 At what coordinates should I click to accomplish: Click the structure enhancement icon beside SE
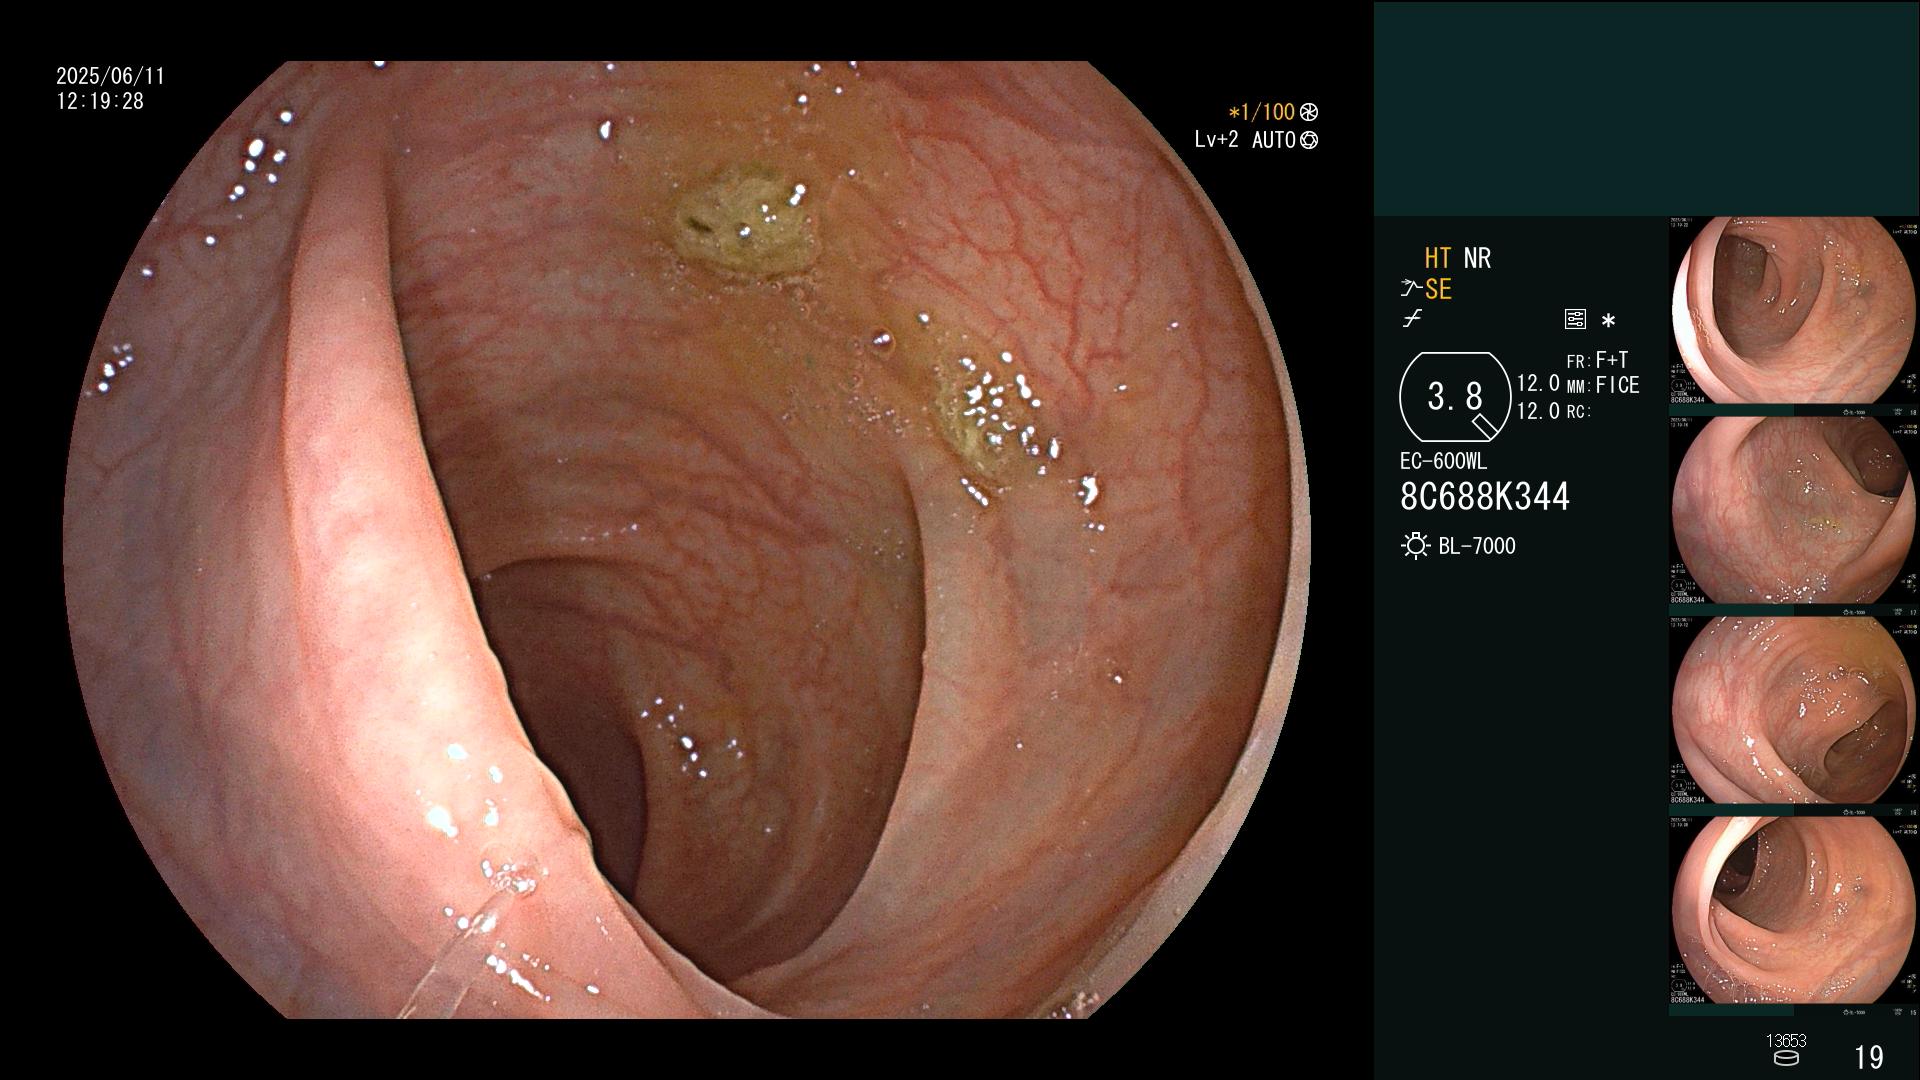(1411, 290)
